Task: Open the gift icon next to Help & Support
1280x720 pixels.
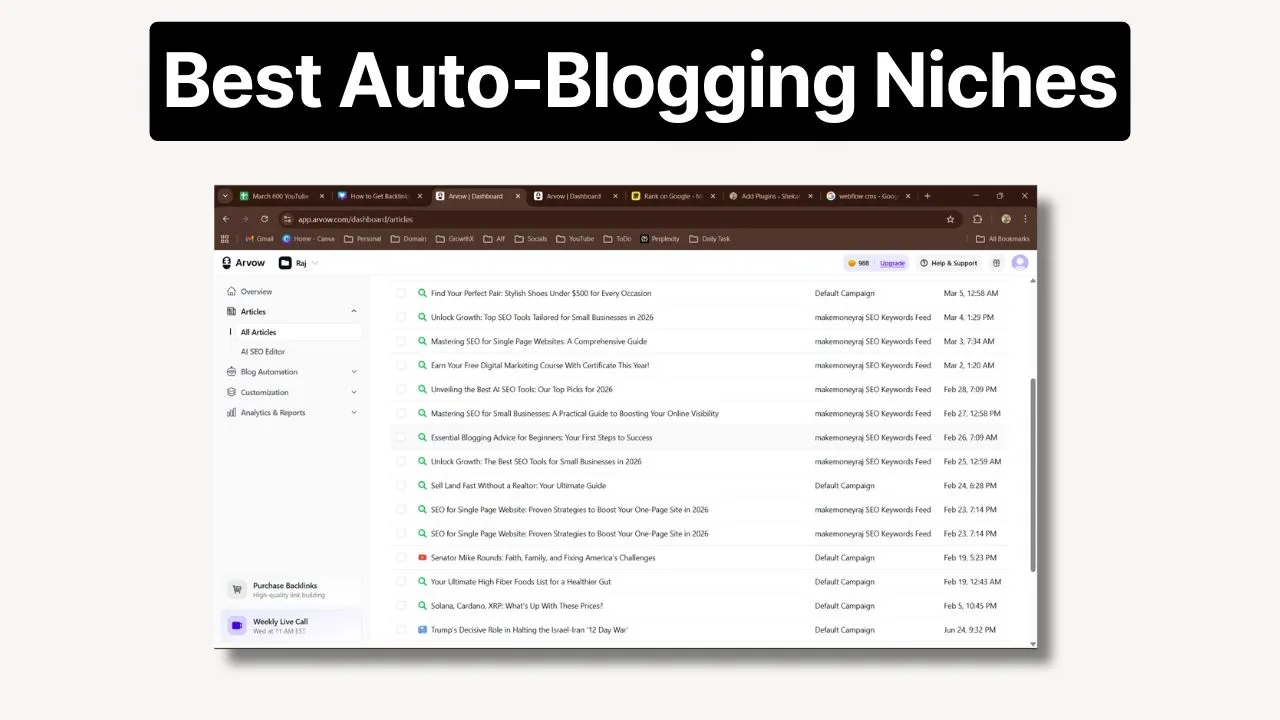Action: pyautogui.click(x=996, y=263)
